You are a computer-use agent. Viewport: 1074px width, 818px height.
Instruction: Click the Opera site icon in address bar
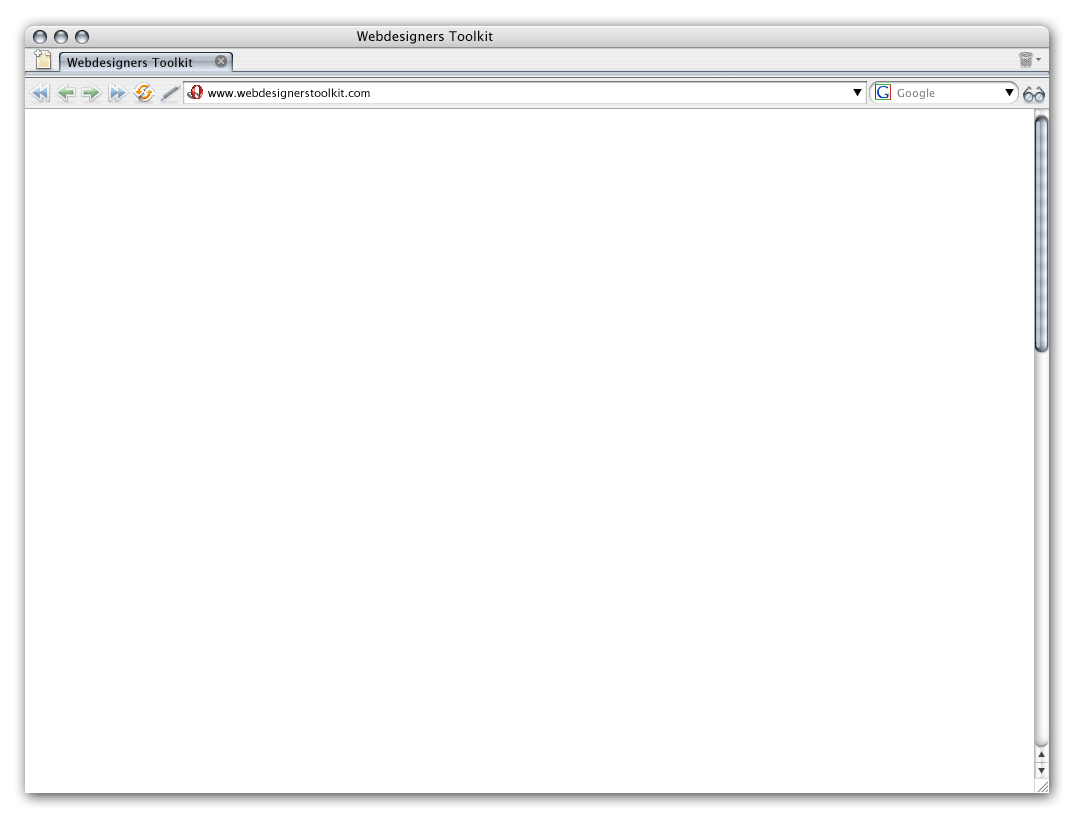(x=195, y=92)
